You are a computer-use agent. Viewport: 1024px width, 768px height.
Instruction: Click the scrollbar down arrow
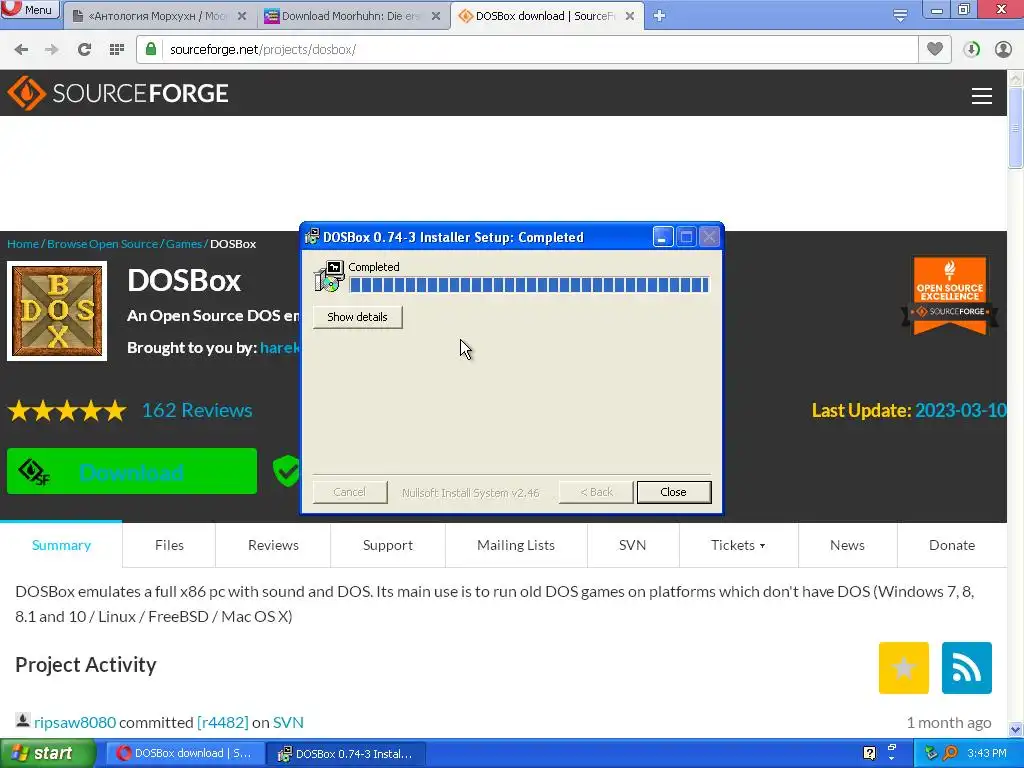1015,729
